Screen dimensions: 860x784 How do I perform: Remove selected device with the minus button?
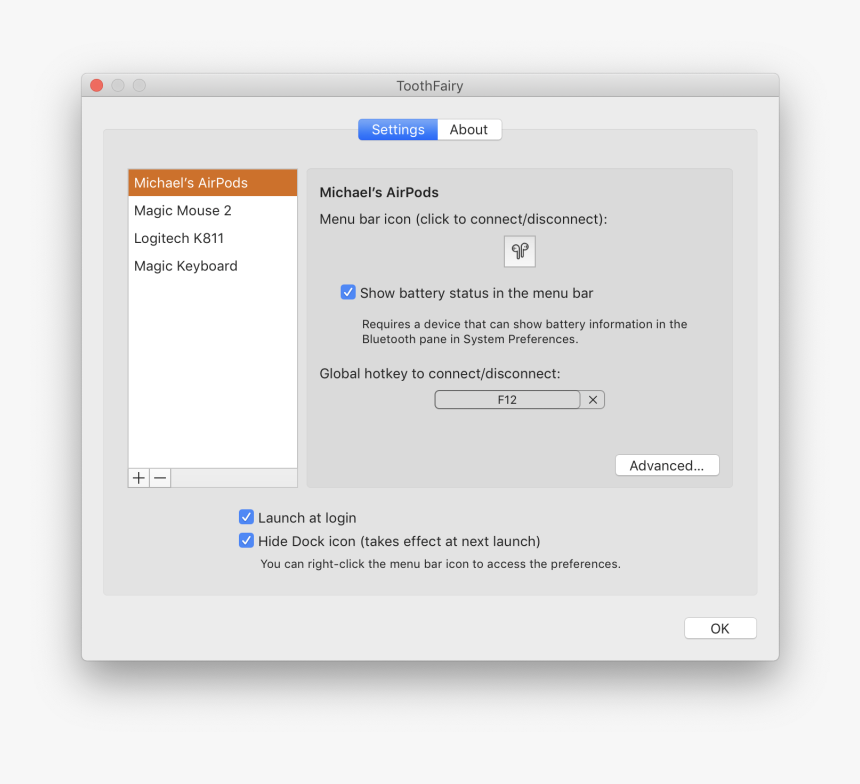pos(160,477)
